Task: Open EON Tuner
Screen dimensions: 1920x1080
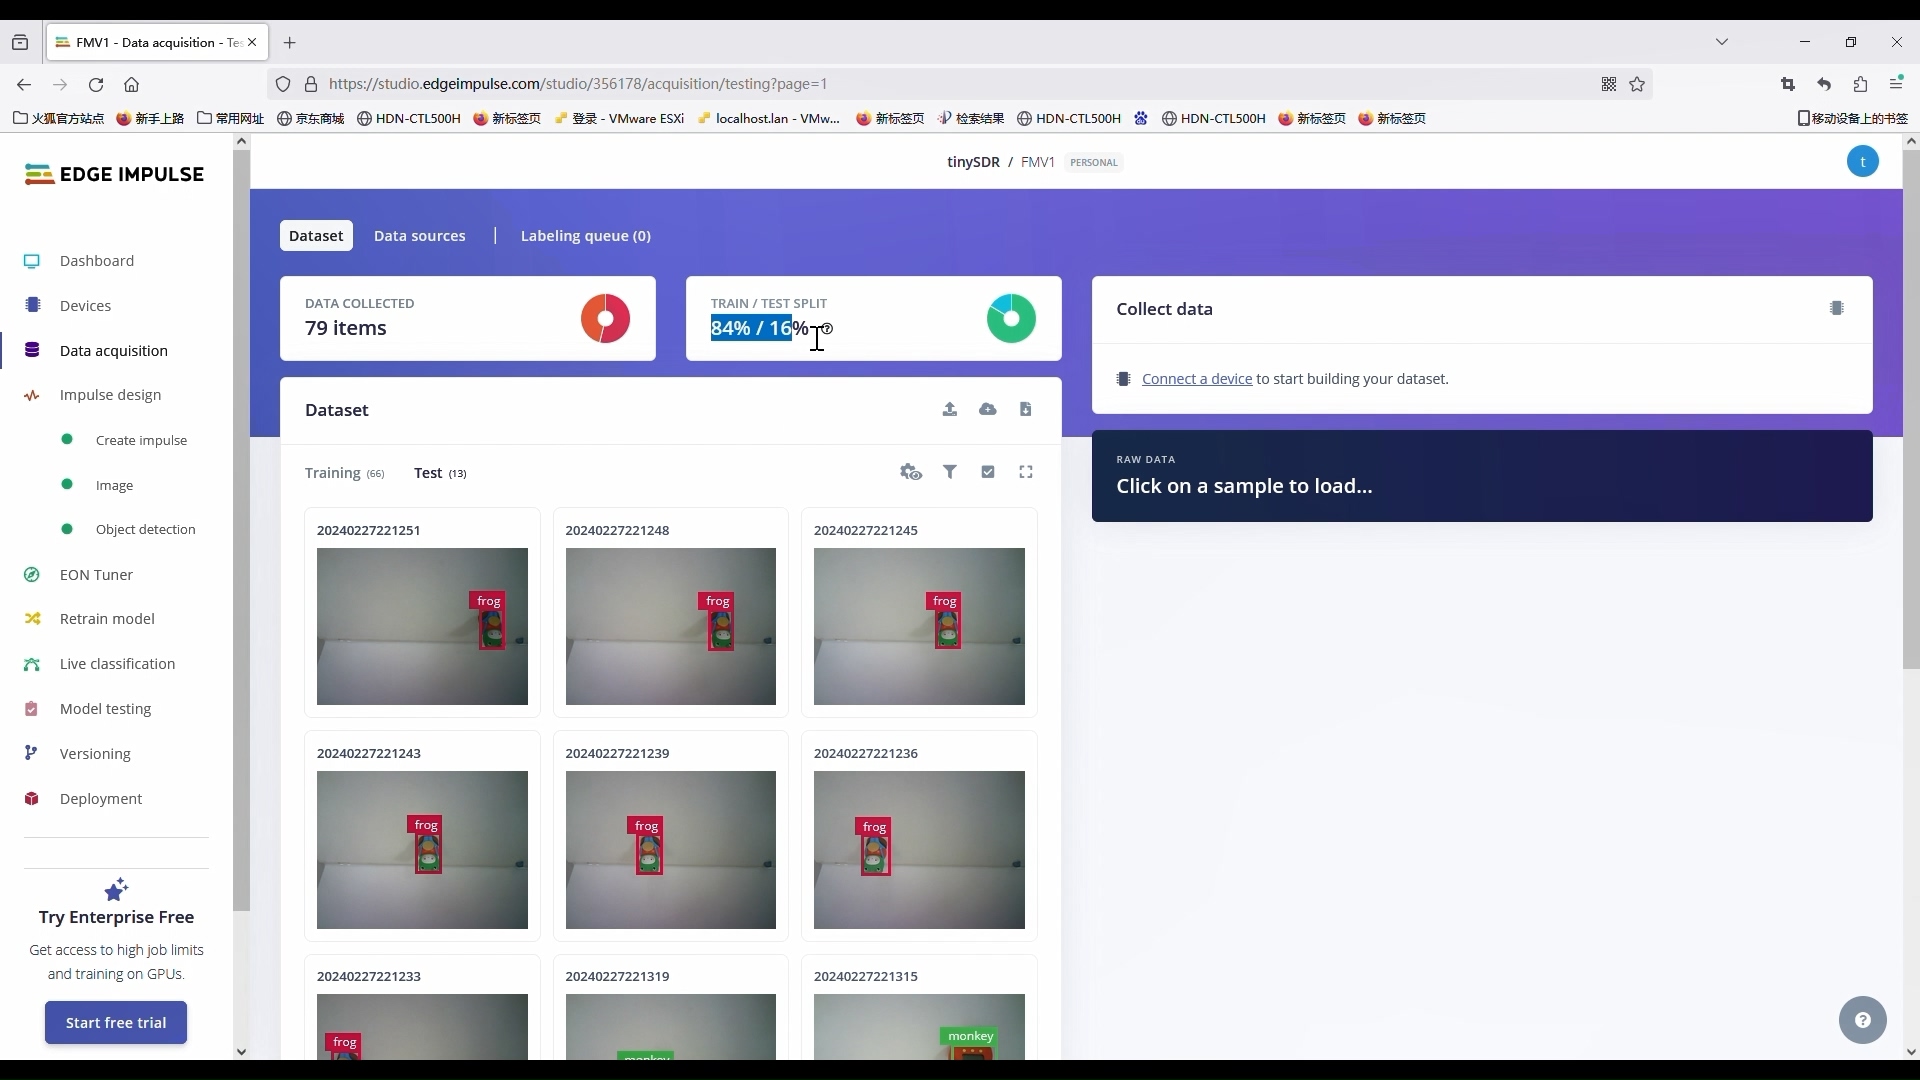Action: pos(96,575)
